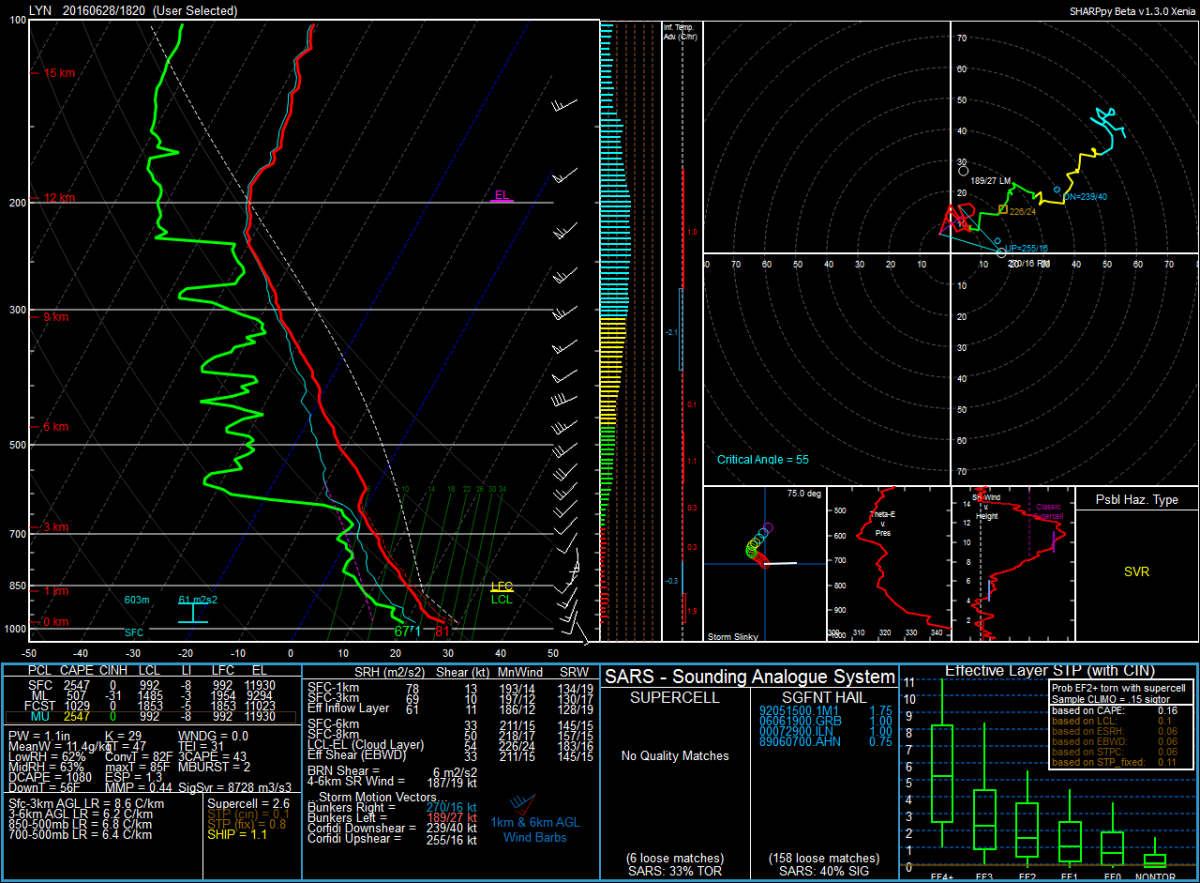Click the STP (cin) = 0.1 index
The height and width of the screenshot is (883, 1200).
pyautogui.click(x=248, y=814)
